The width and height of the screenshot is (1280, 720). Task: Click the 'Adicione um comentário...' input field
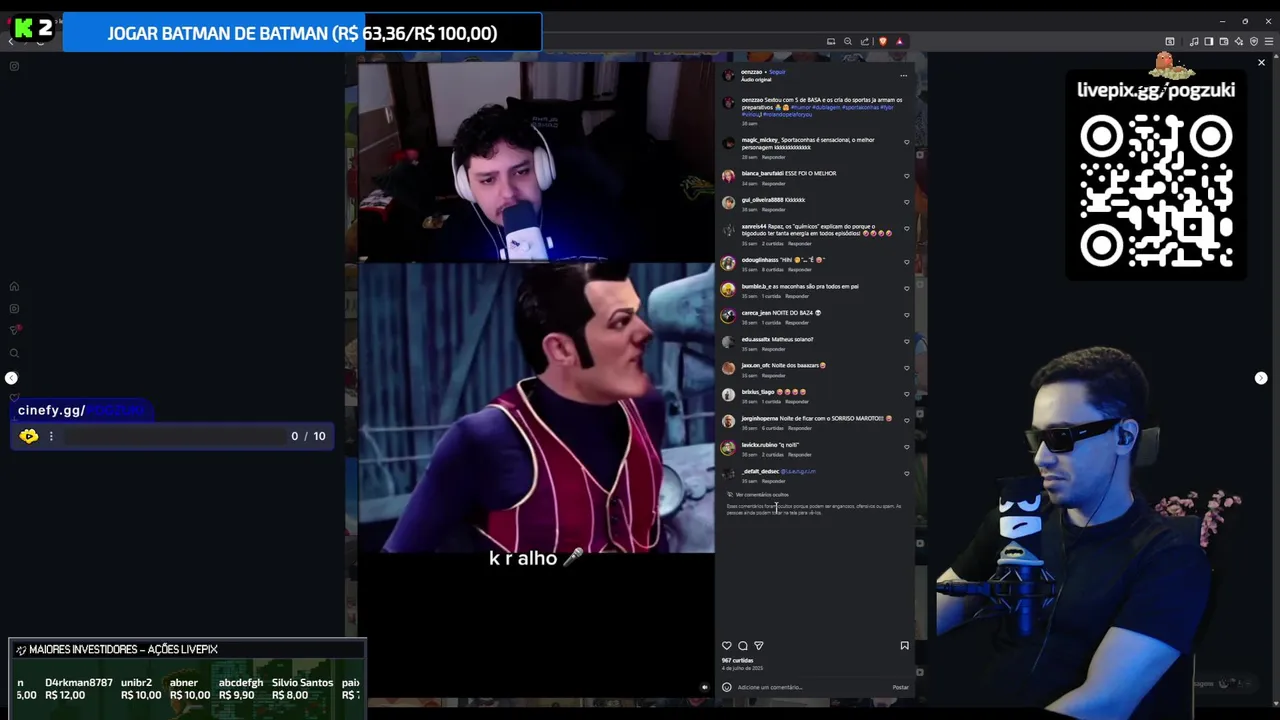click(812, 687)
